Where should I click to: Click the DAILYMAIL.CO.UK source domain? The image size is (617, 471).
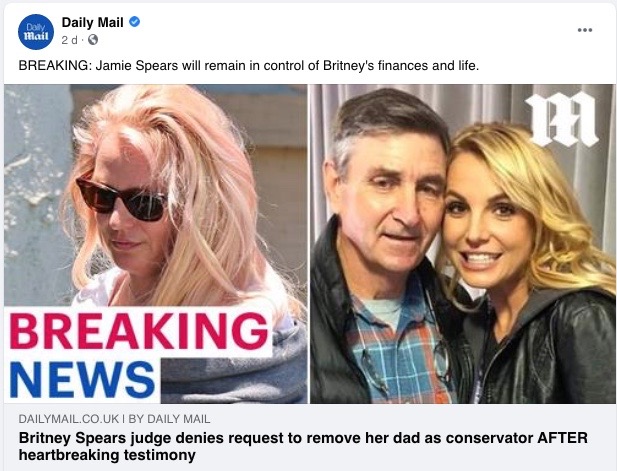68,419
